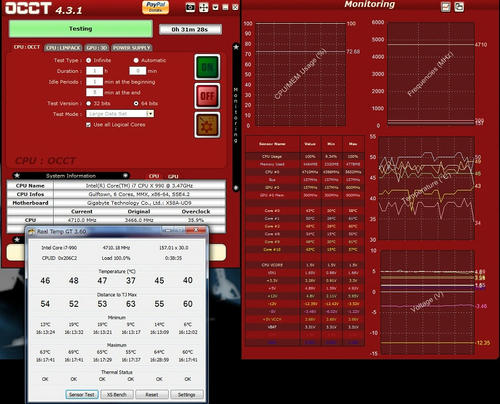Run XS Bench in Real Temp
Viewport: 500px width, 404px height.
(117, 394)
